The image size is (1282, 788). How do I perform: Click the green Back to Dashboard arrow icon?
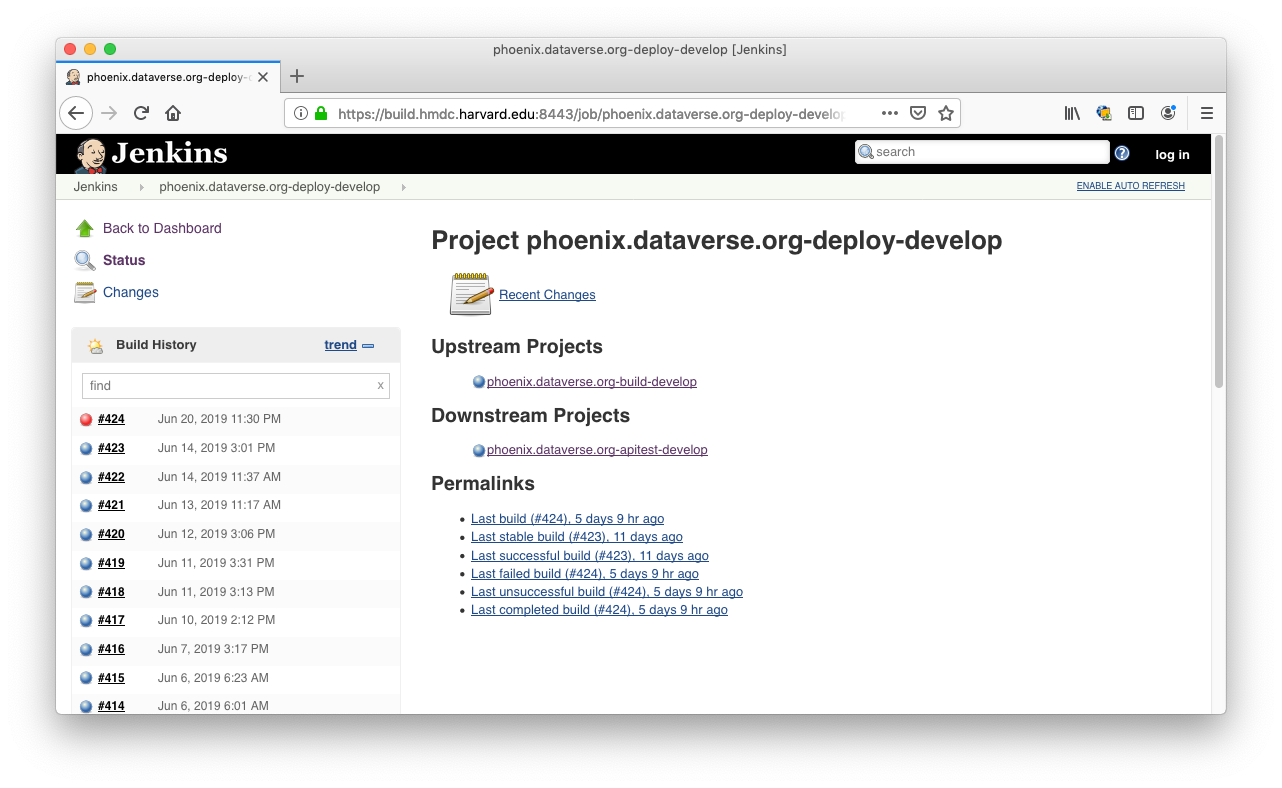coord(85,228)
